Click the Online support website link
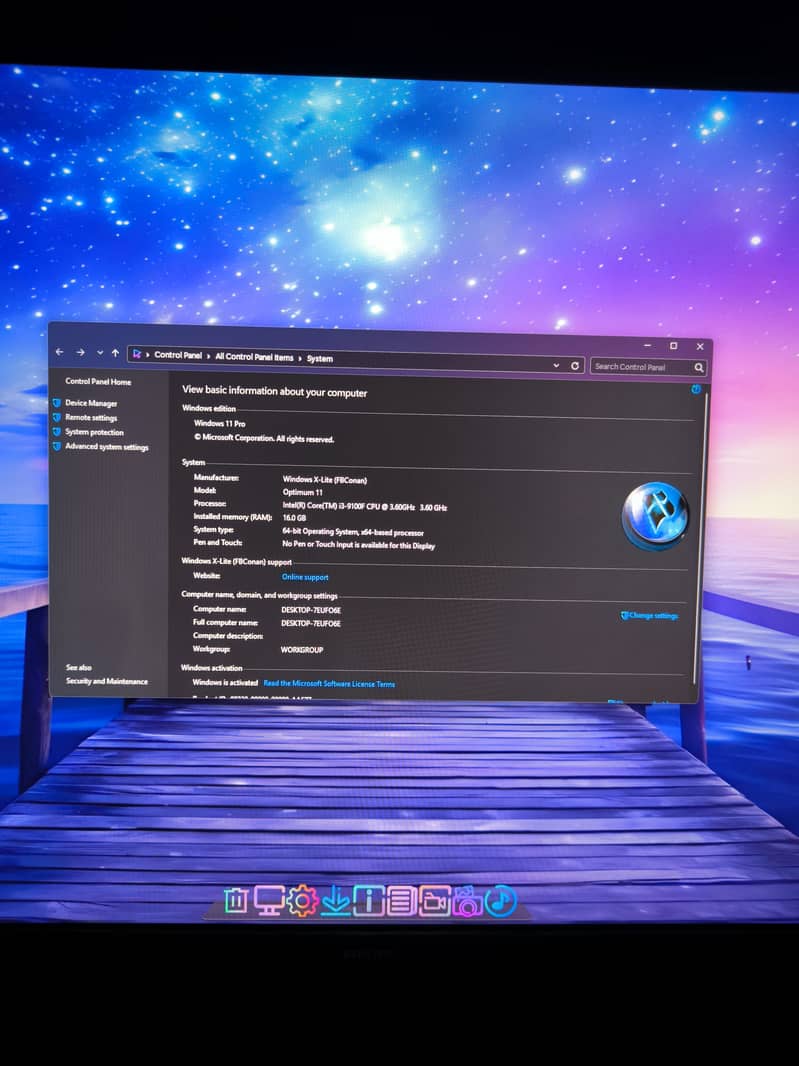 [x=305, y=577]
